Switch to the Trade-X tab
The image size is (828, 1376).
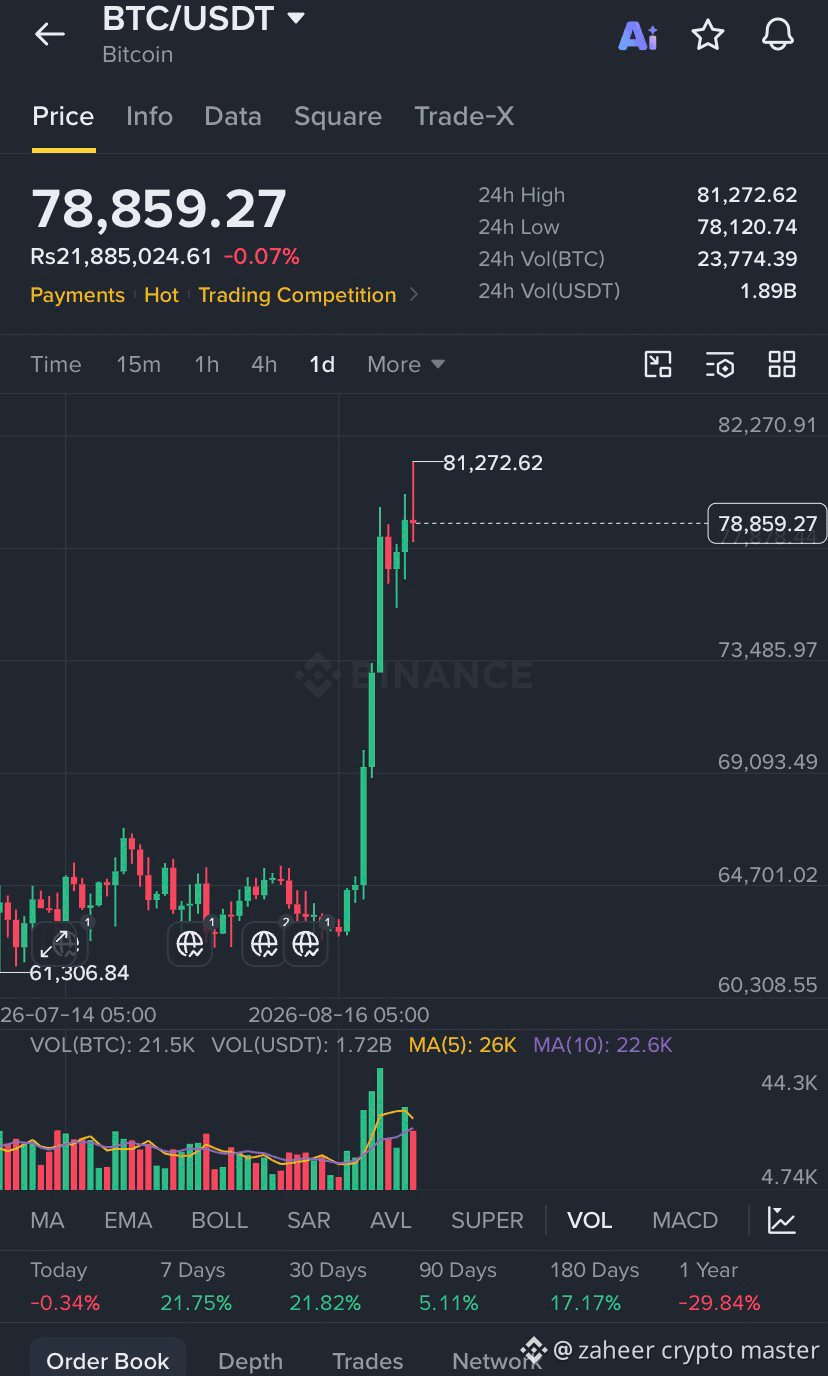[464, 116]
